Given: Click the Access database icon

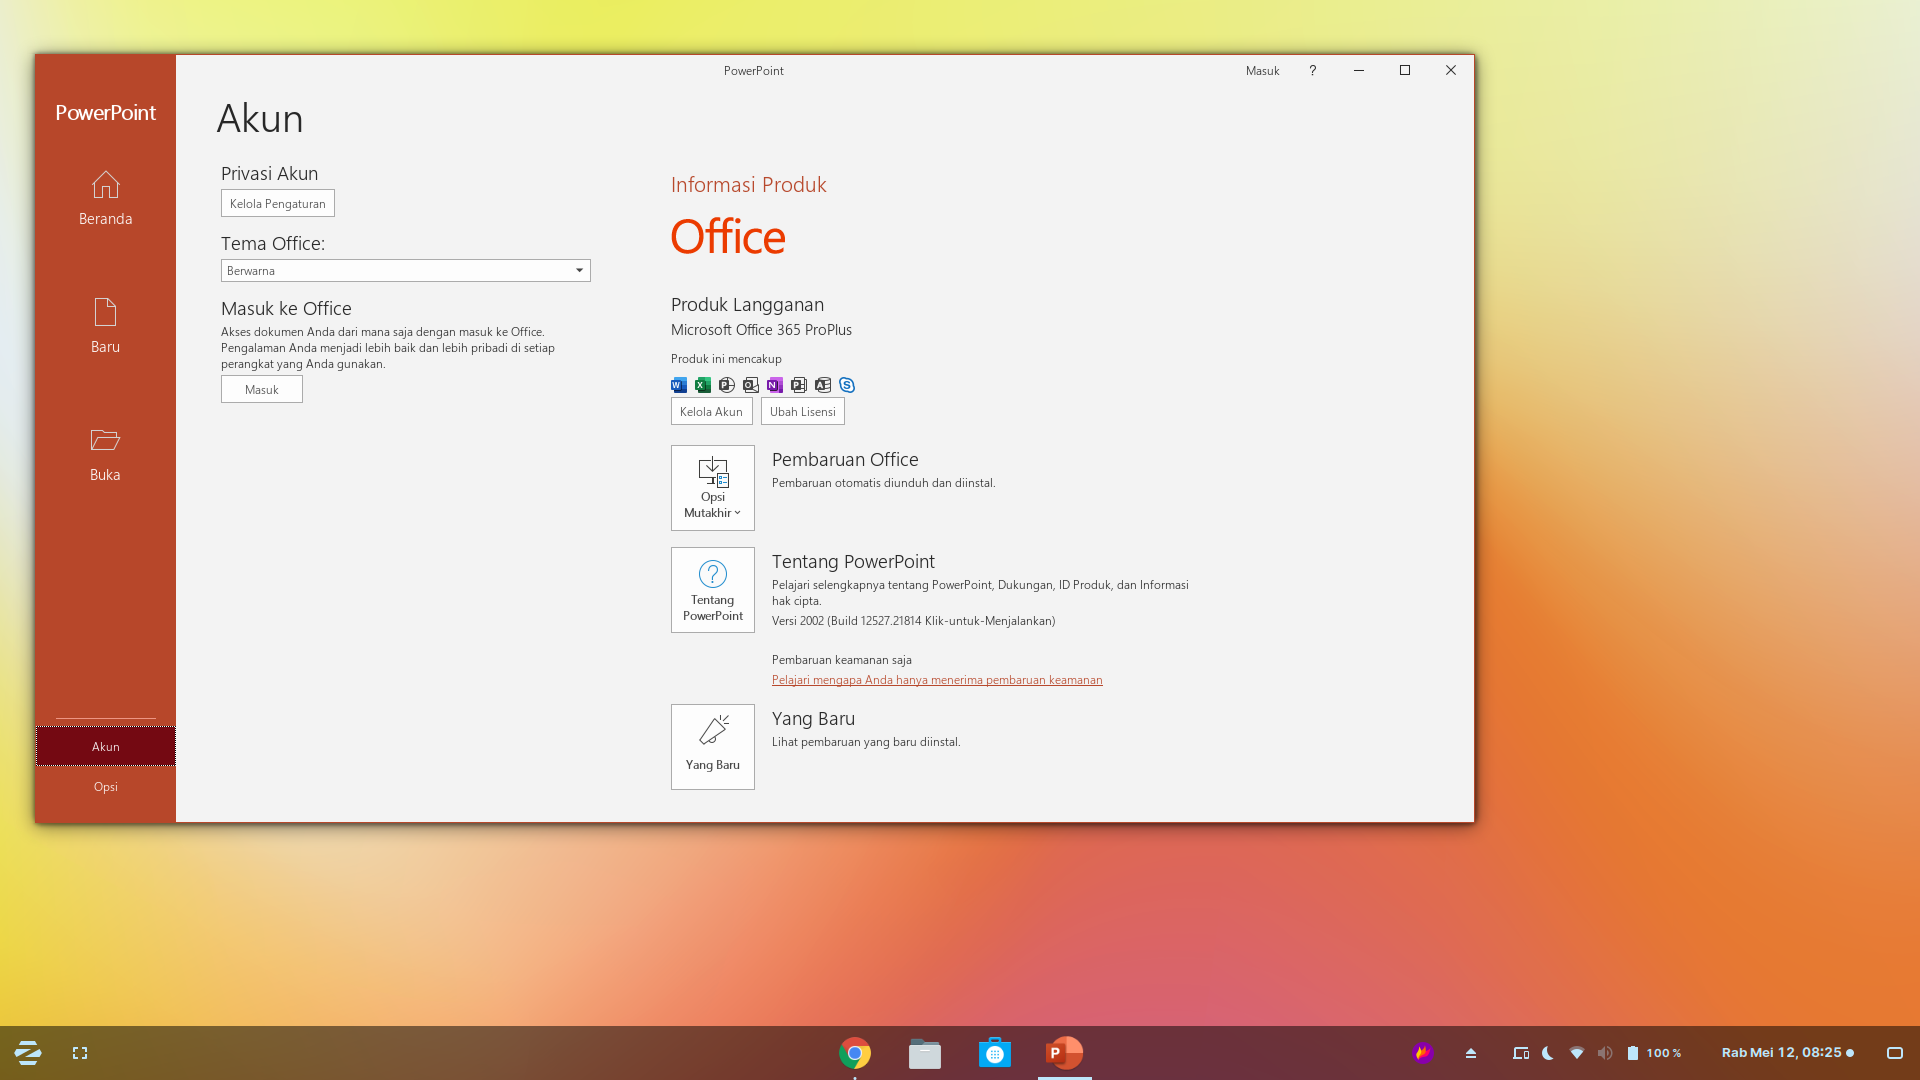Looking at the screenshot, I should point(823,385).
